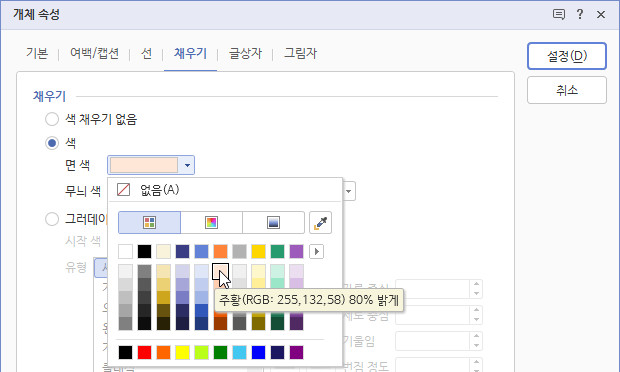620x372 pixels.
Task: Click the 설정(D) button
Action: tap(567, 56)
